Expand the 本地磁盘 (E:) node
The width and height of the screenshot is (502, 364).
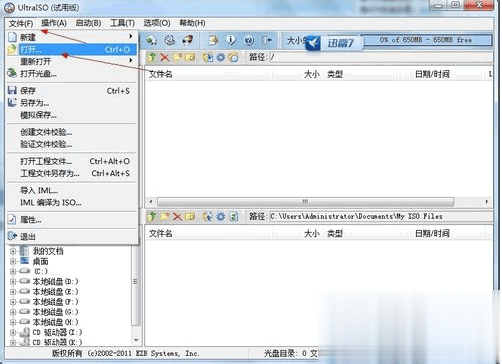tap(13, 292)
